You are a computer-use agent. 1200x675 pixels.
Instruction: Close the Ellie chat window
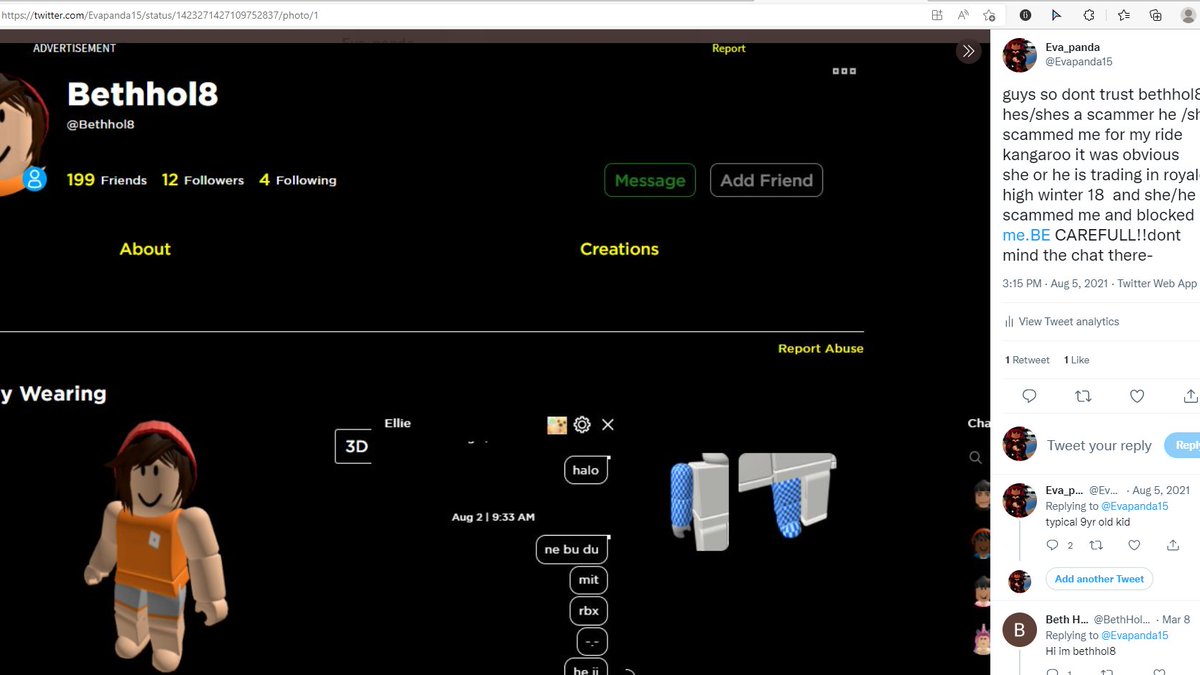[x=608, y=424]
